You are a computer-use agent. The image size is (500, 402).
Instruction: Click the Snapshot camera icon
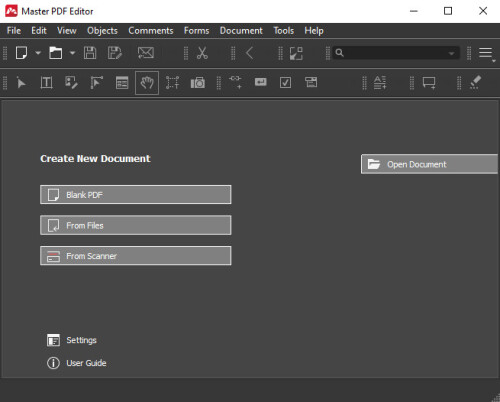[x=198, y=83]
